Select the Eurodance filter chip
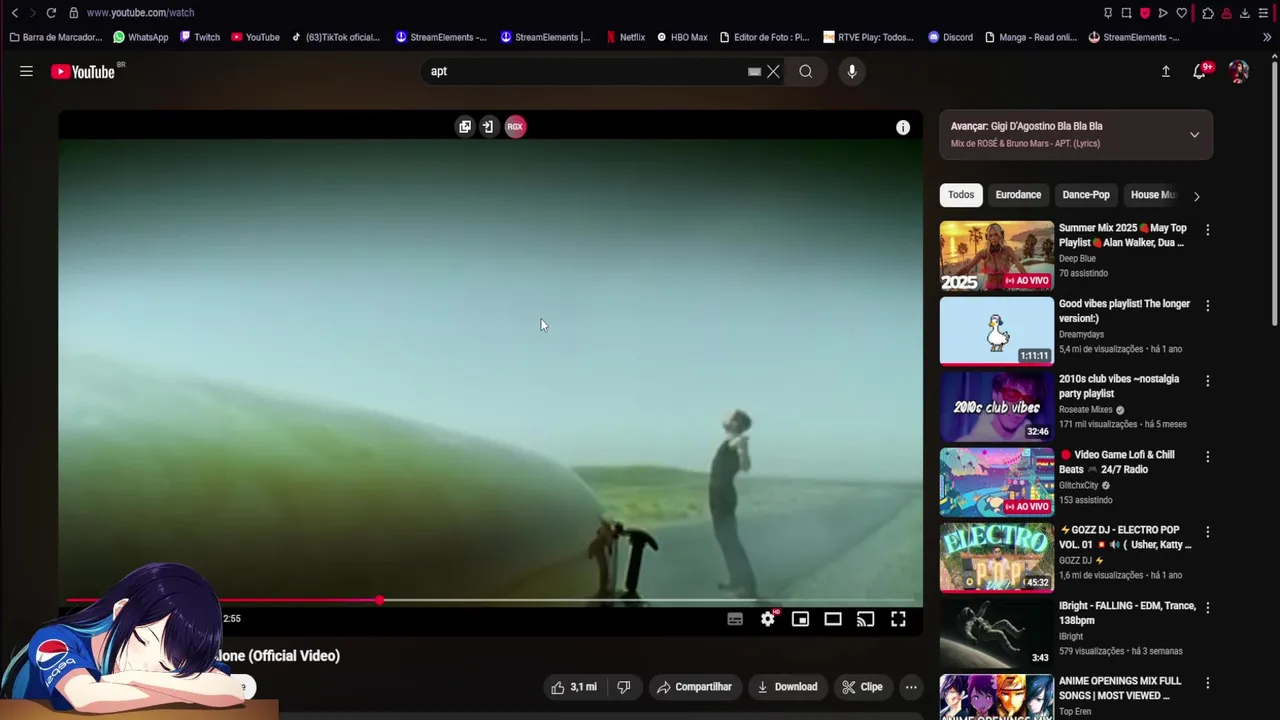The height and width of the screenshot is (720, 1280). (x=1018, y=195)
